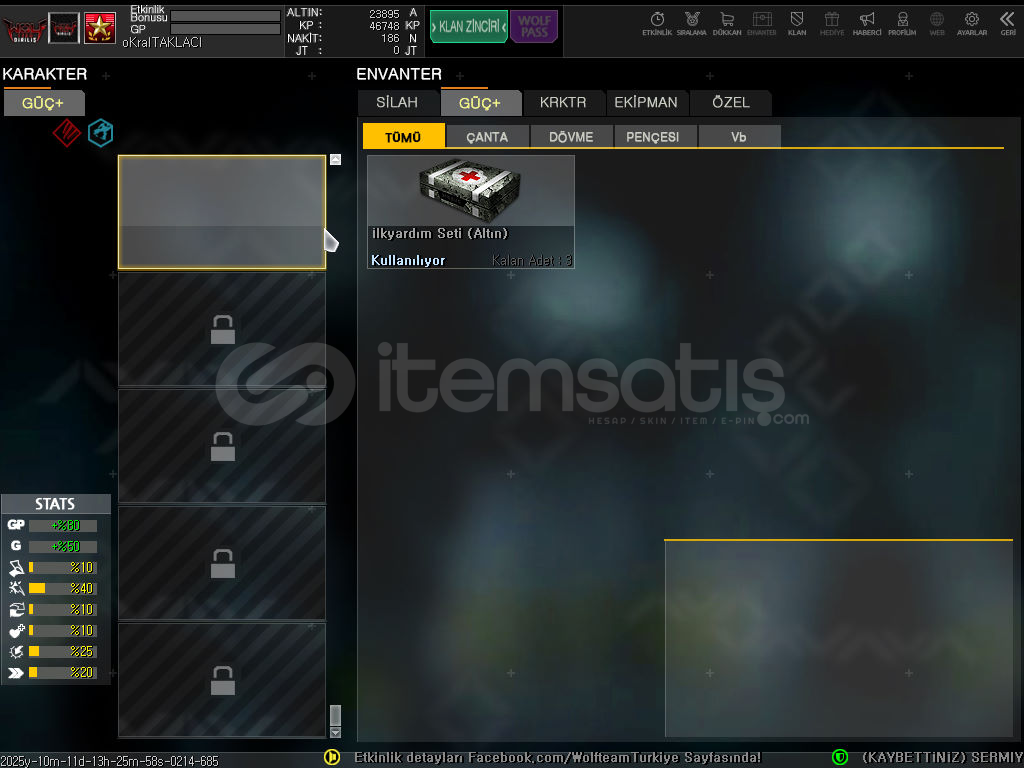Click the Etkinlik Bonusu progress bar
Screen dimensions: 1024x768
coord(225,16)
